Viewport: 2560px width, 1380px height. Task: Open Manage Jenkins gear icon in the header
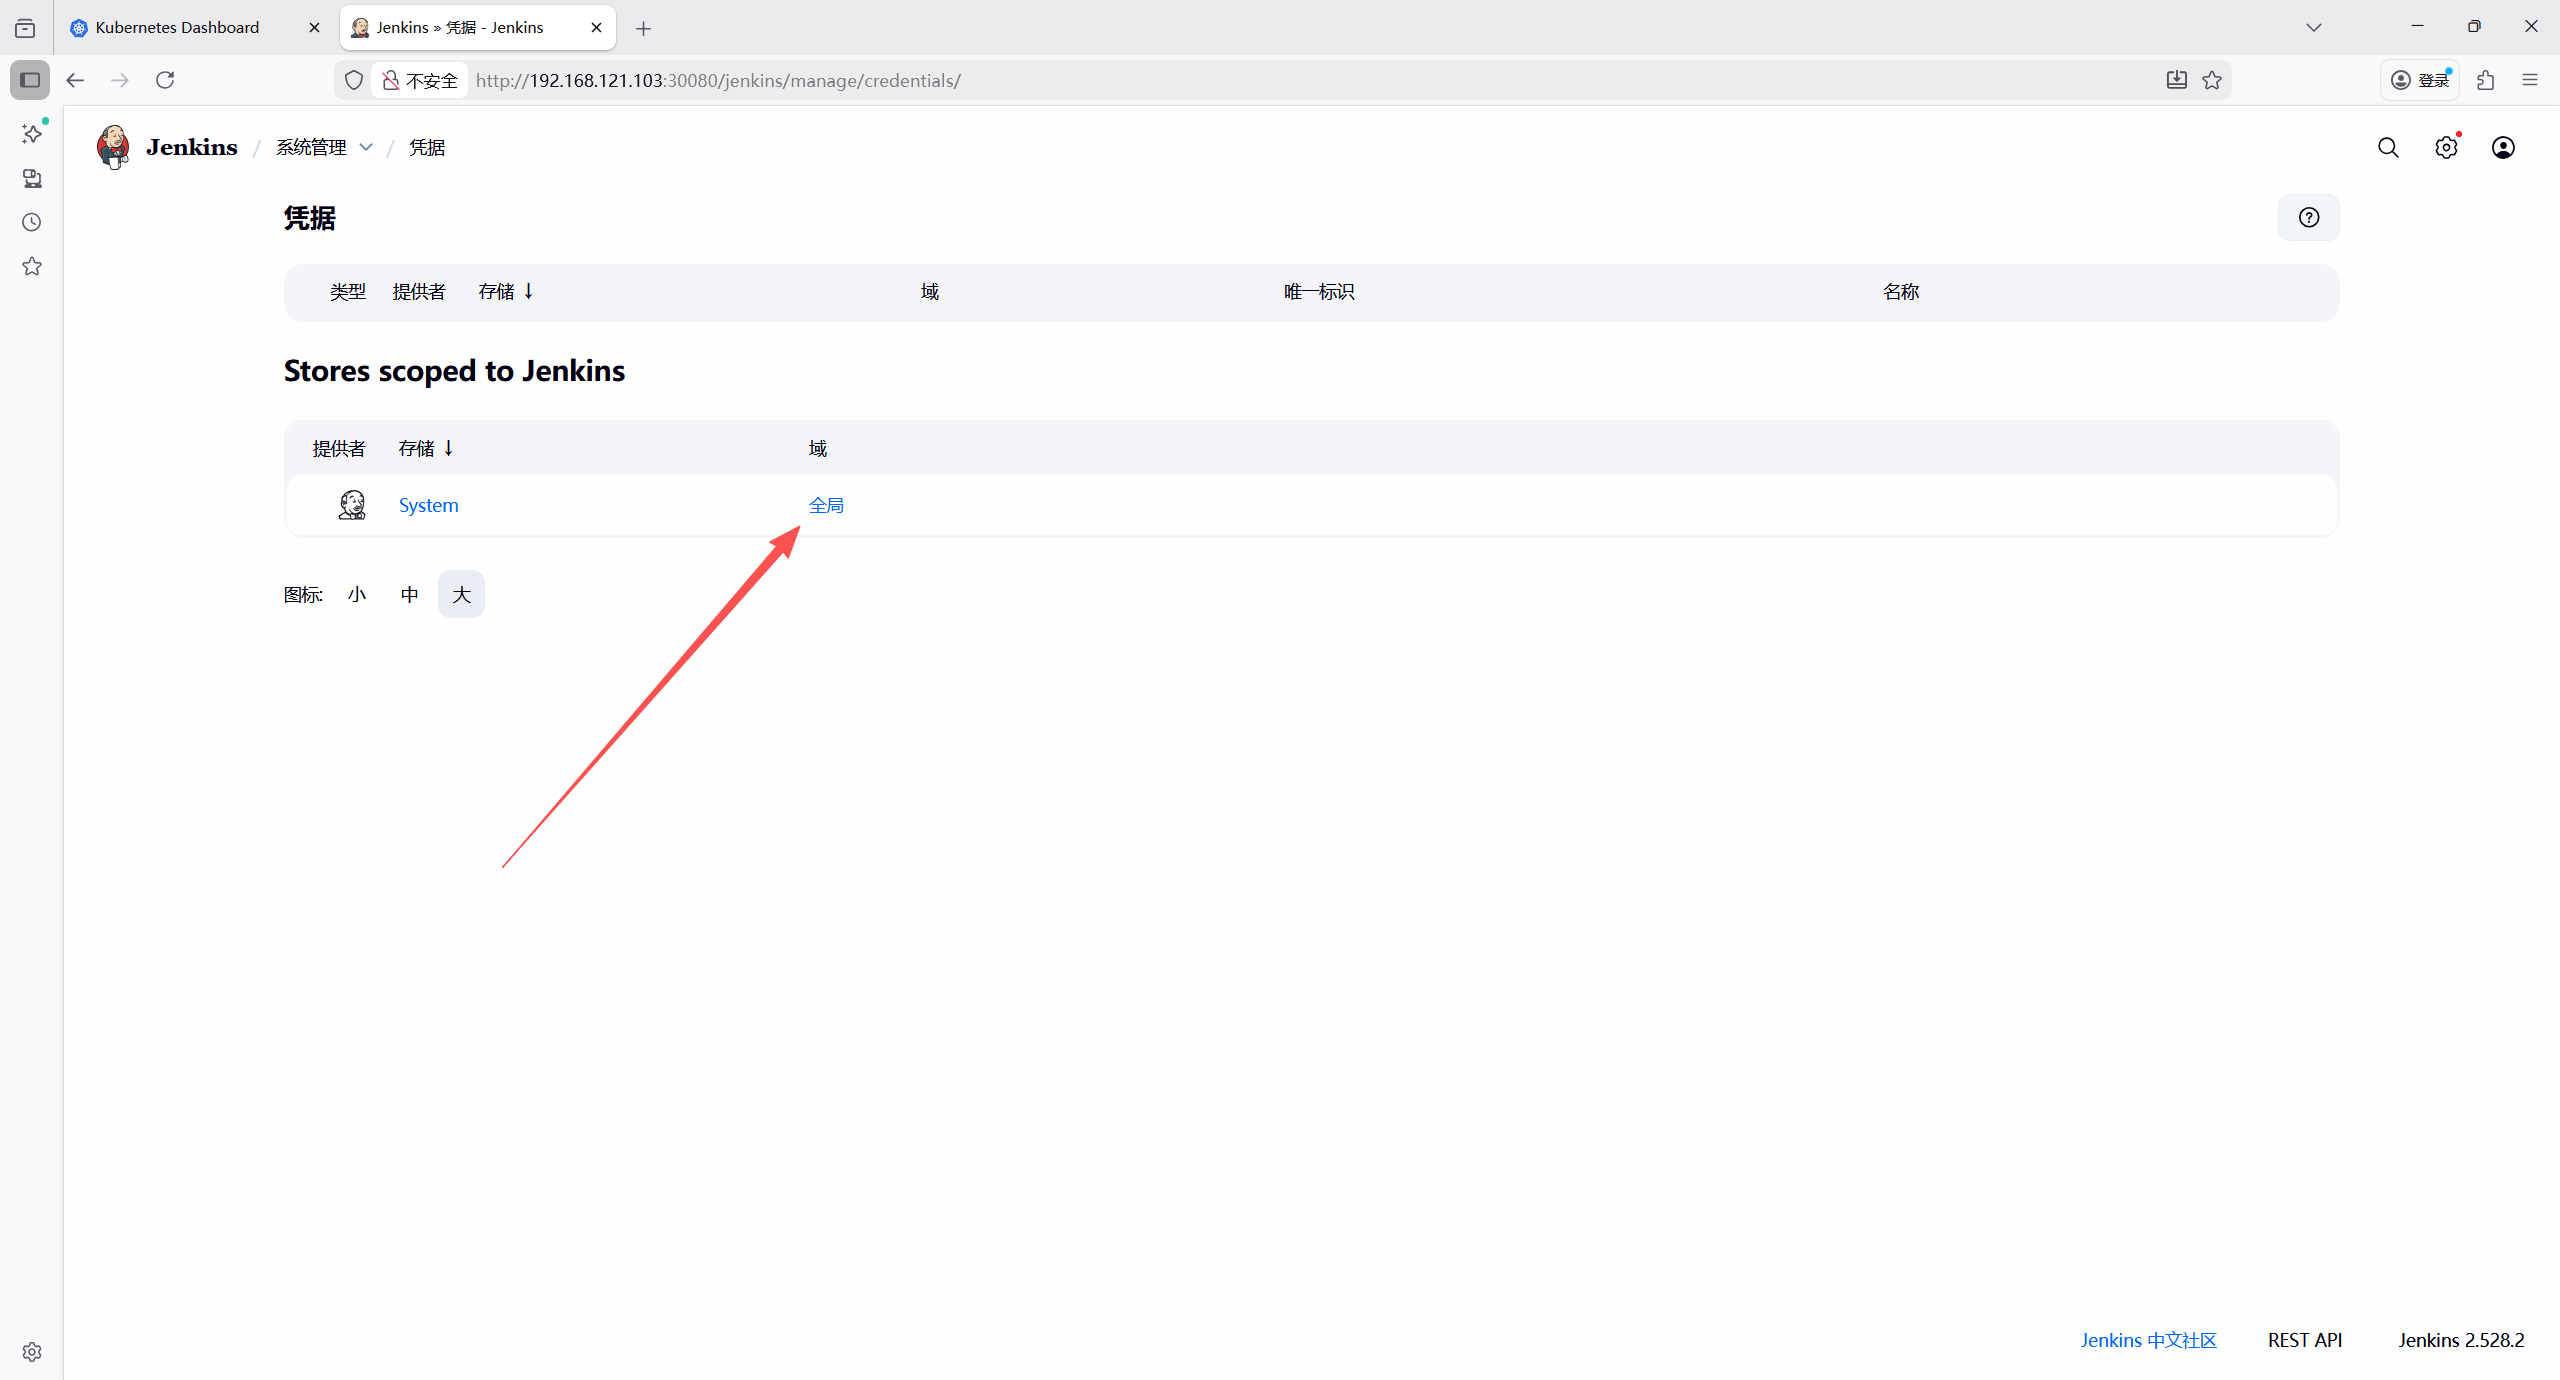tap(2446, 148)
